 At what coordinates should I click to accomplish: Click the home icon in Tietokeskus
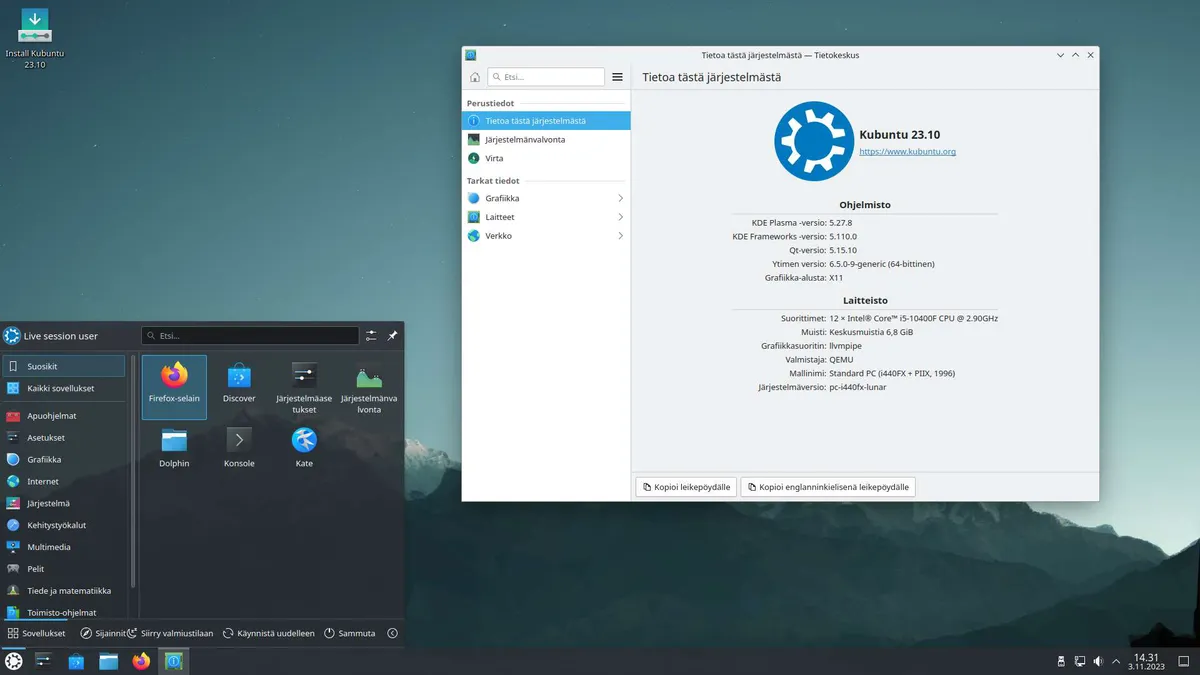tap(475, 77)
